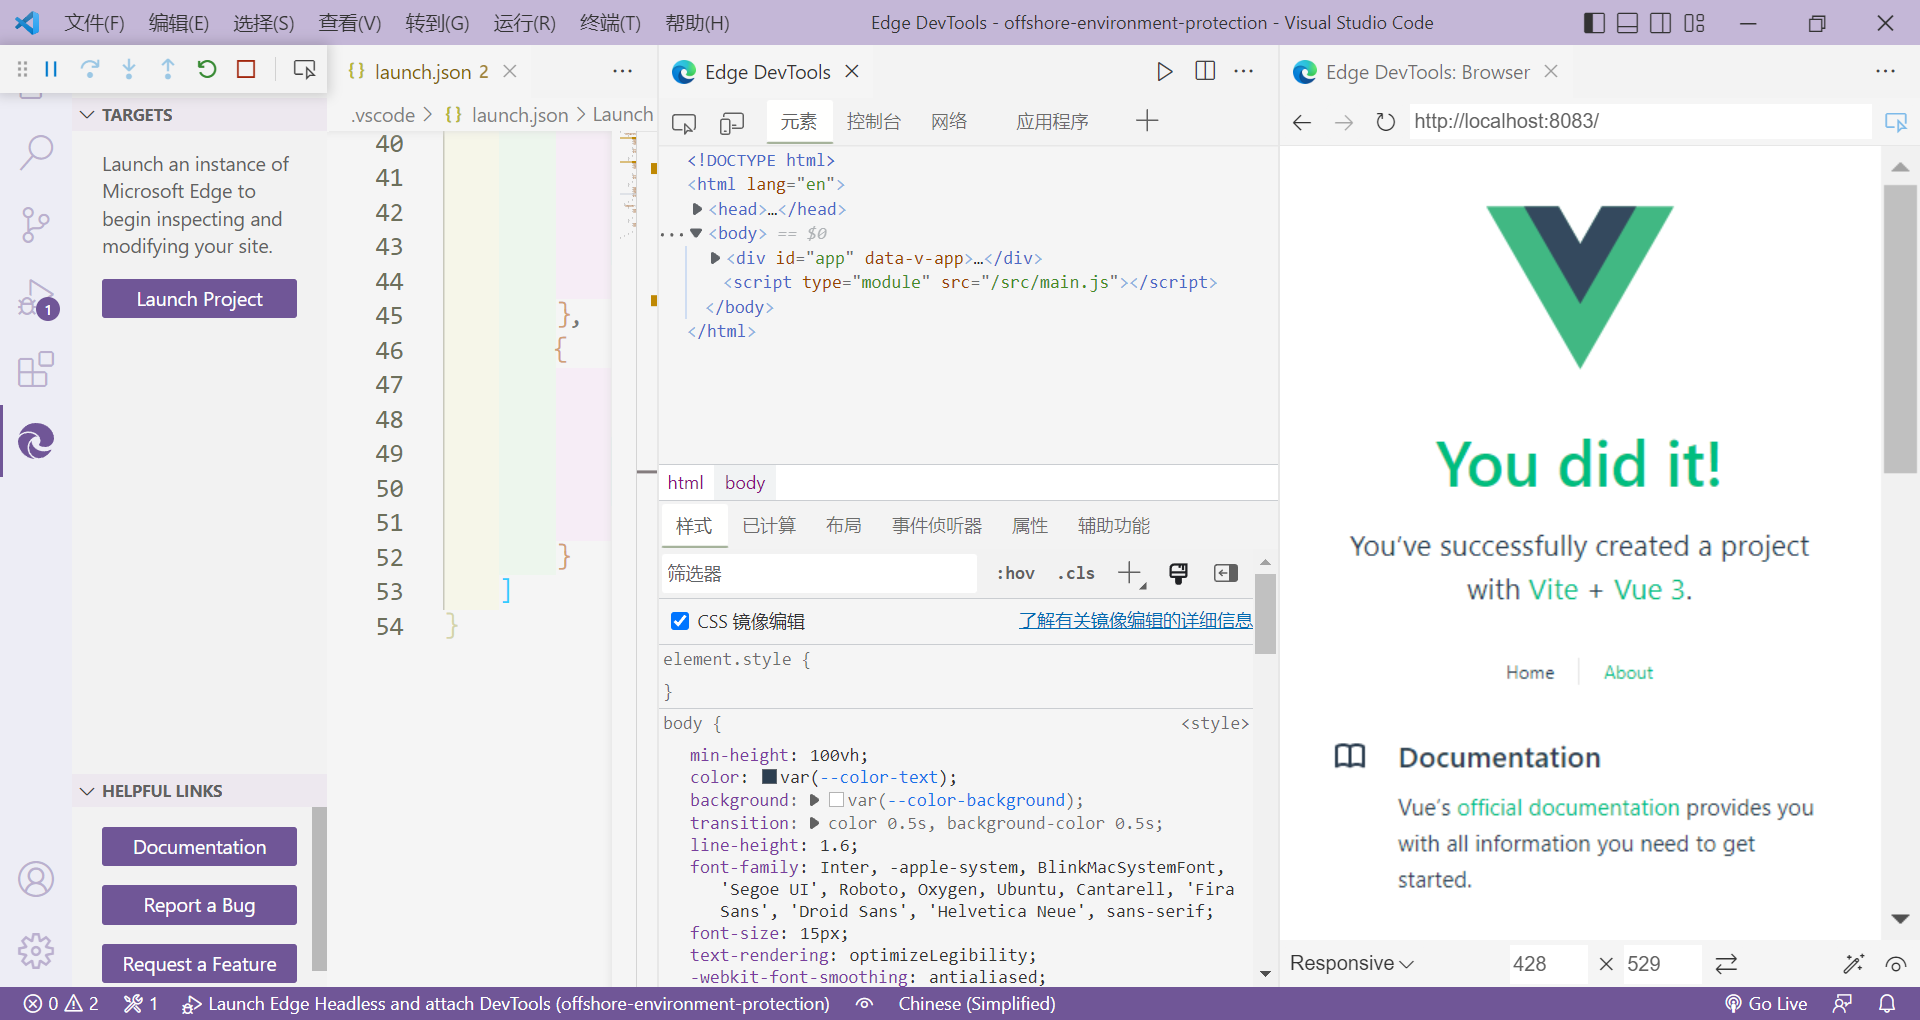
Task: Toggle CSS mirror editing checkbox
Action: tap(680, 621)
